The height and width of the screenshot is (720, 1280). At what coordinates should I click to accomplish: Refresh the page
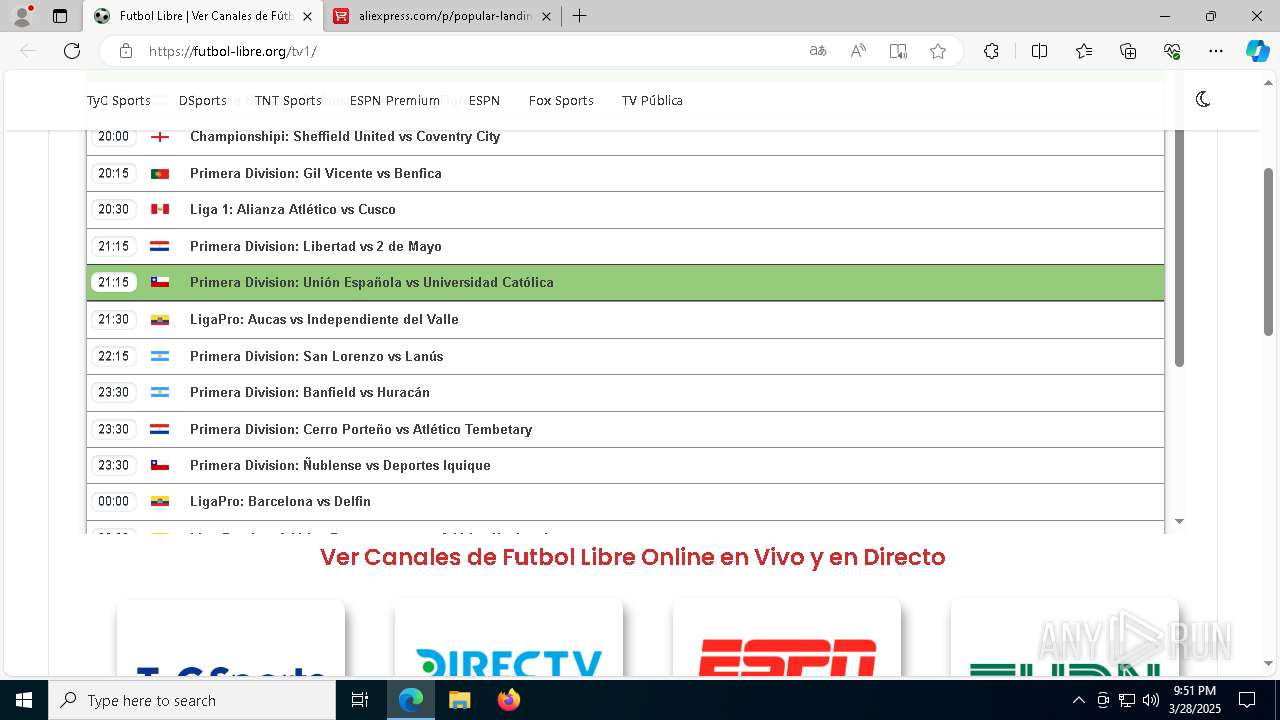click(x=72, y=51)
